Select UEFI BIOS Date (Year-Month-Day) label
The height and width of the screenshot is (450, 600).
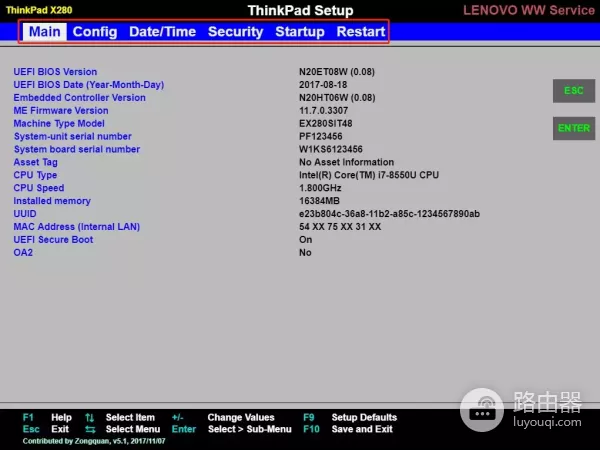[x=89, y=85]
